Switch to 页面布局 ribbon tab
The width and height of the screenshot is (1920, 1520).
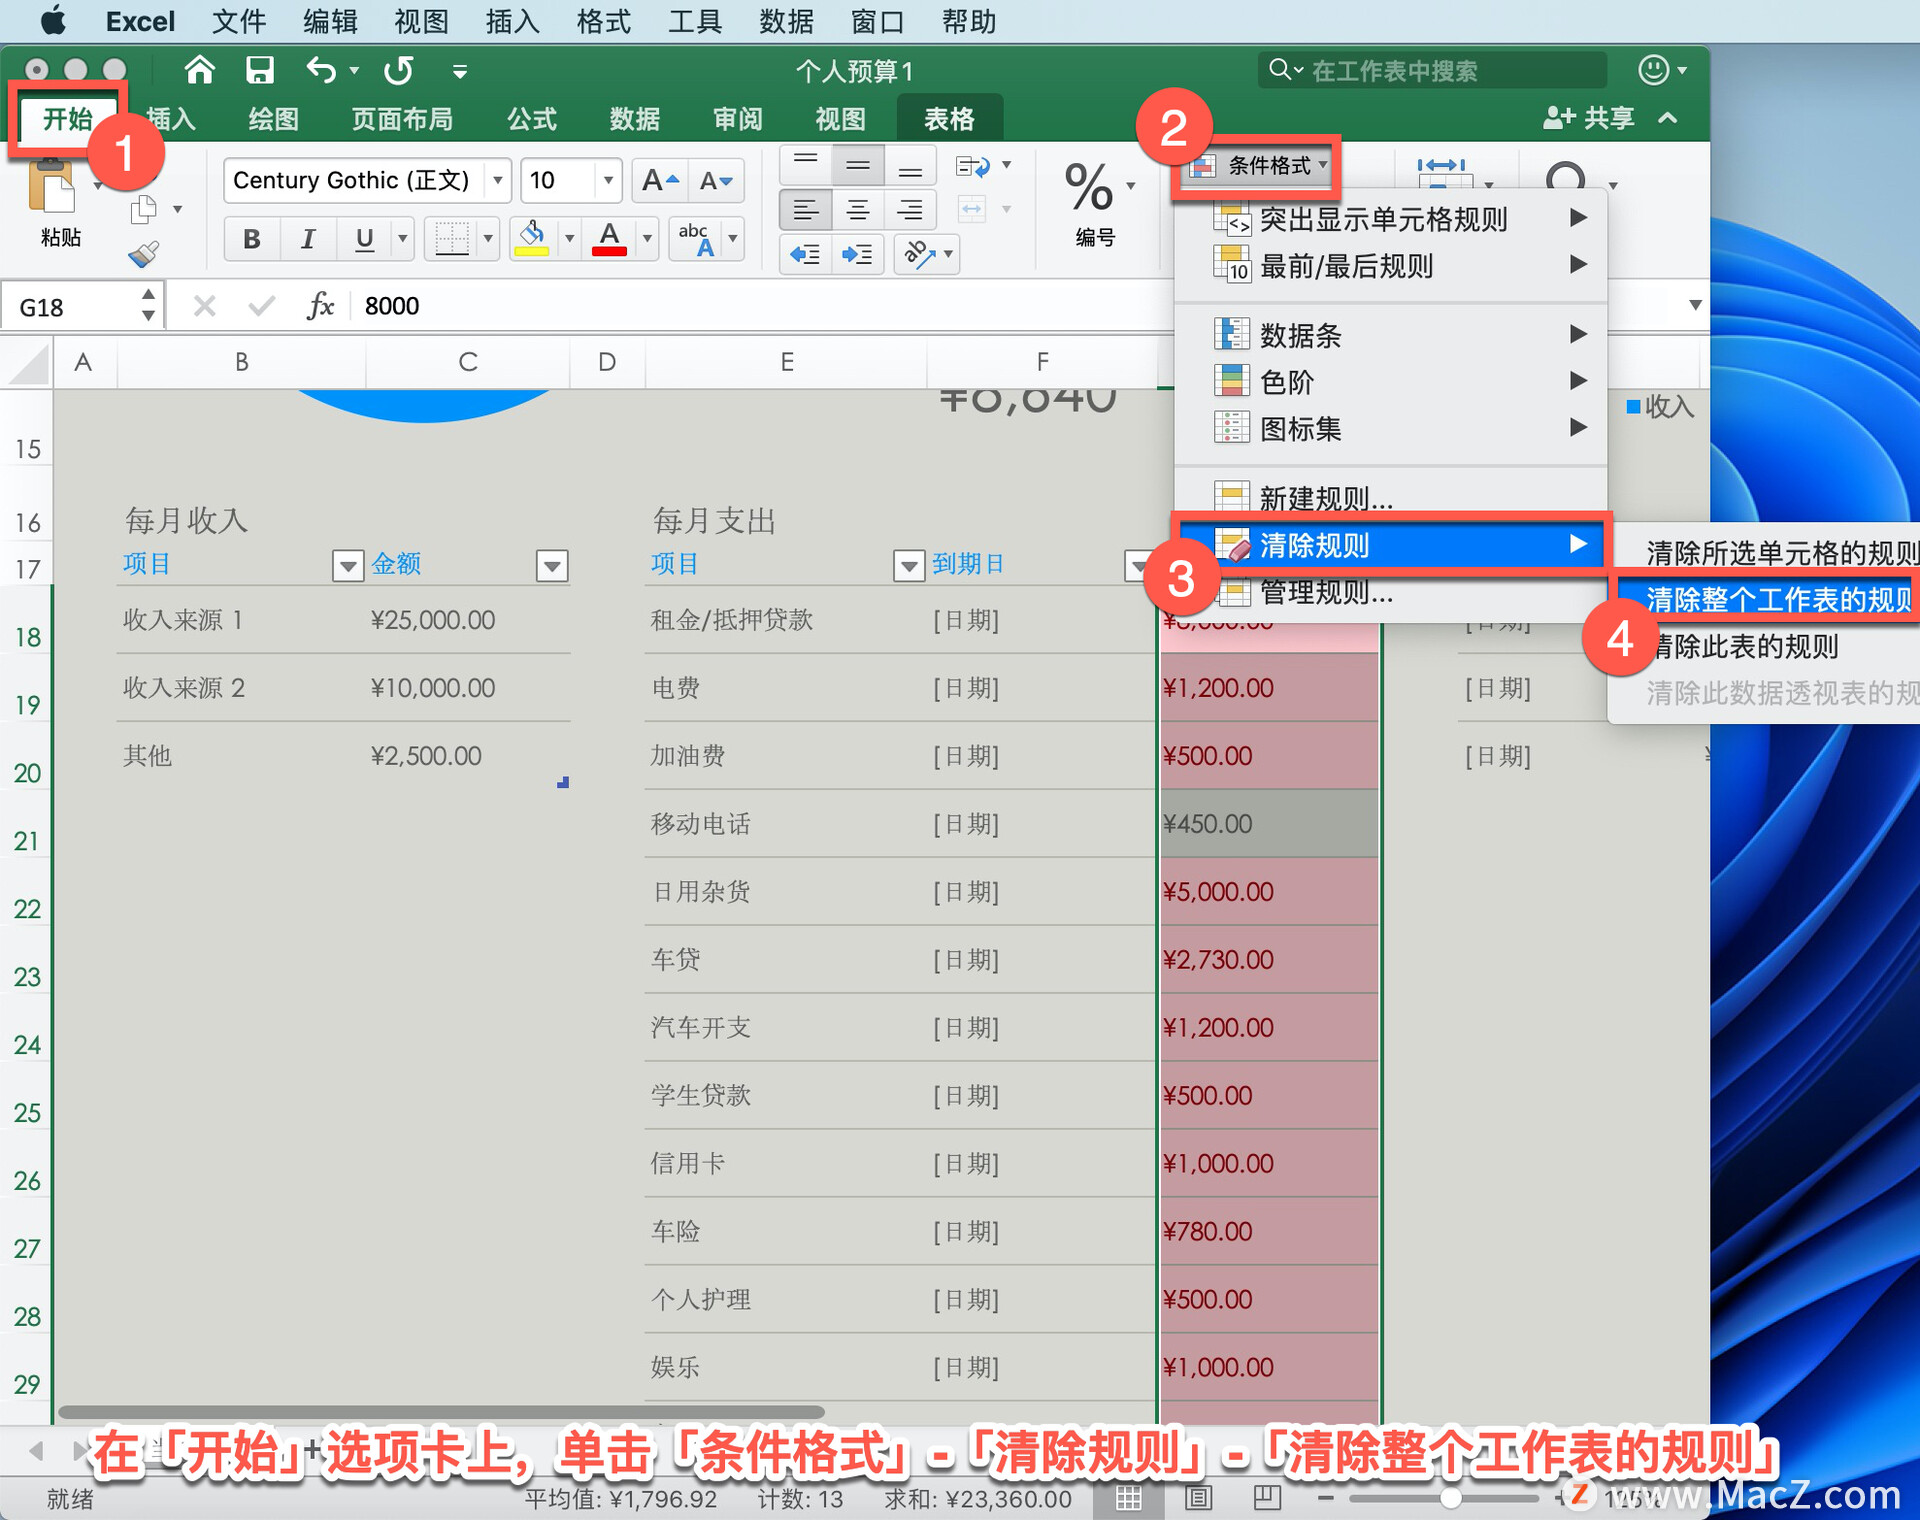pyautogui.click(x=402, y=119)
